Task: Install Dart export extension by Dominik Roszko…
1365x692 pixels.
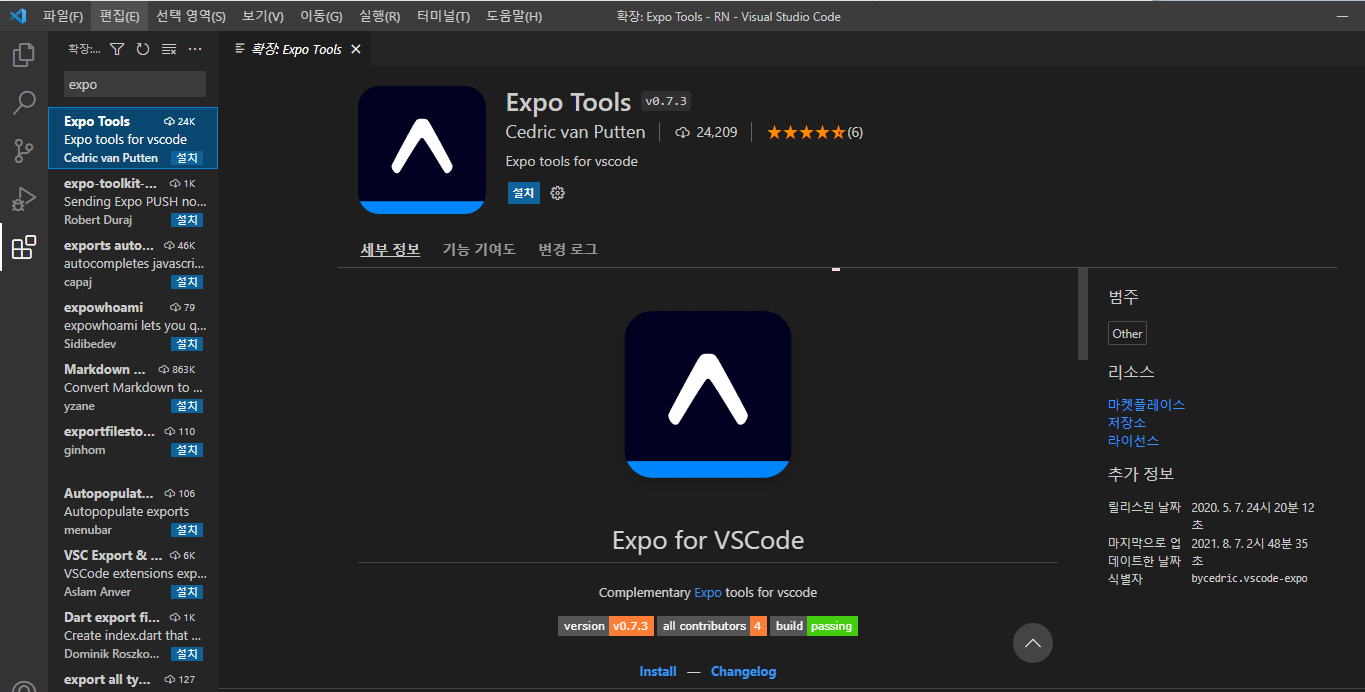Action: pyautogui.click(x=188, y=654)
